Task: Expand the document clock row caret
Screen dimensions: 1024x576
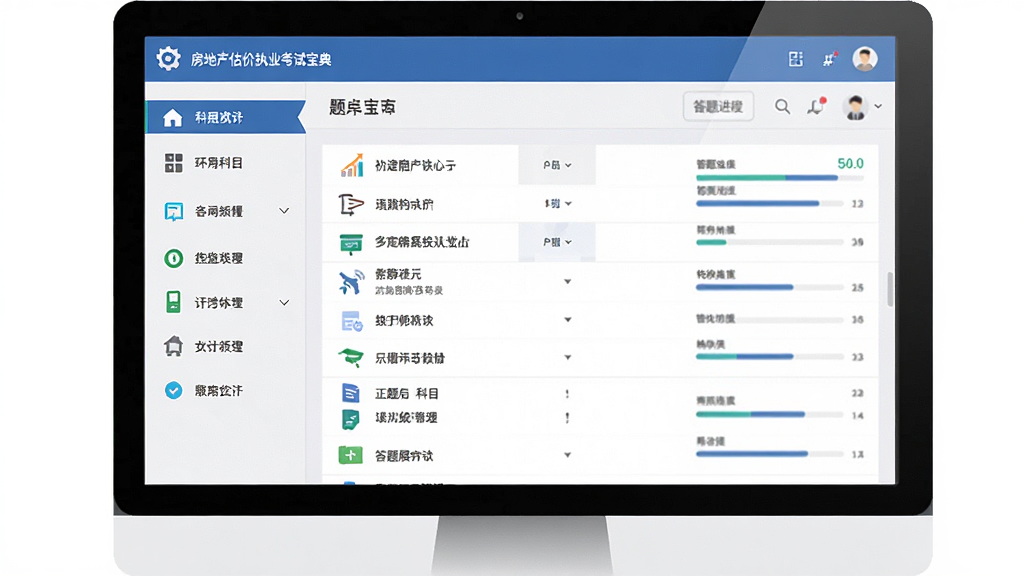Action: click(568, 319)
